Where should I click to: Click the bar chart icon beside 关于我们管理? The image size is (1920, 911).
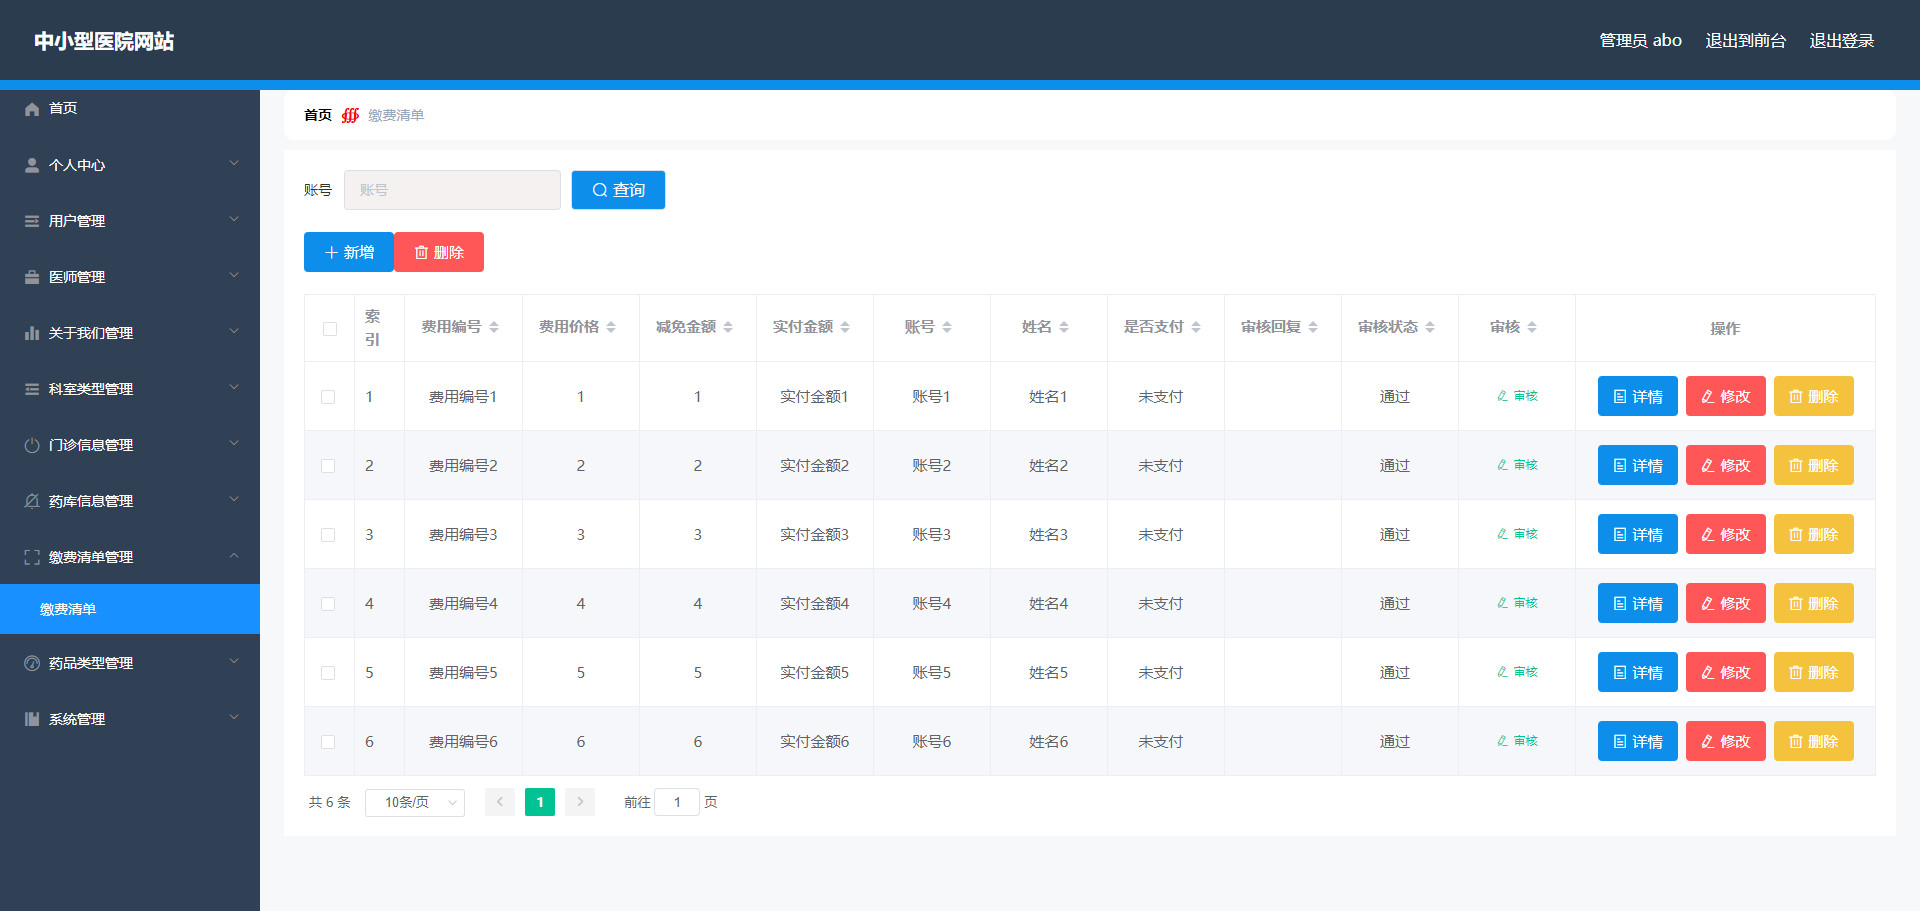pos(32,333)
